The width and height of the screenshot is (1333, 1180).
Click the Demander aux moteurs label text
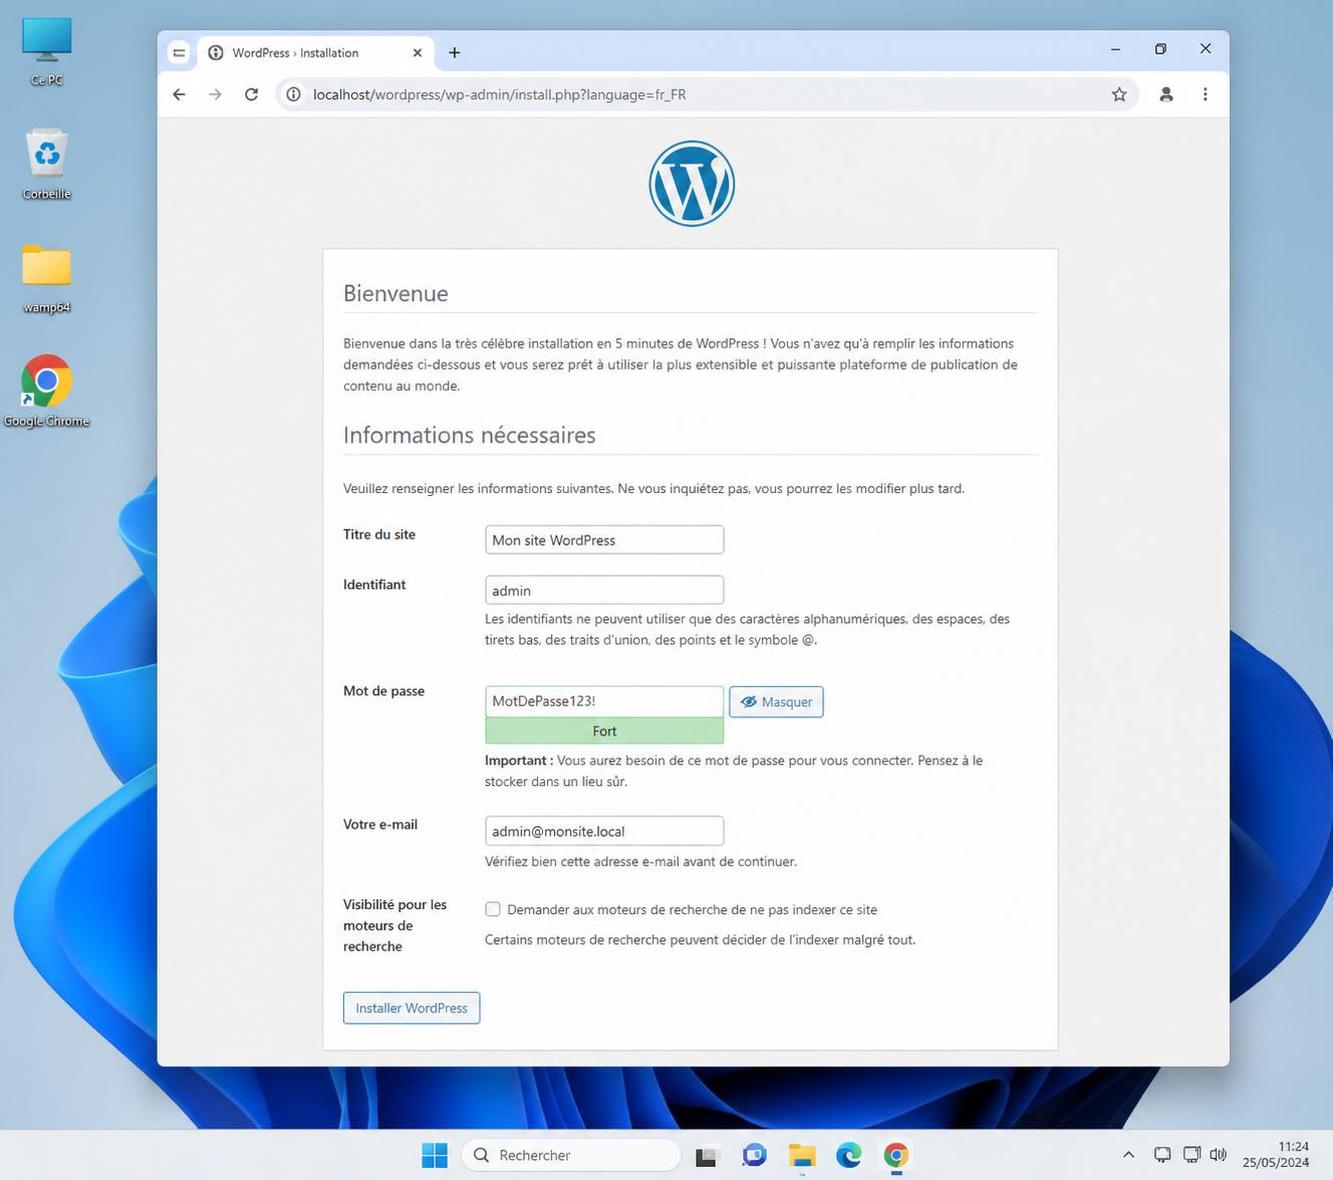692,910
